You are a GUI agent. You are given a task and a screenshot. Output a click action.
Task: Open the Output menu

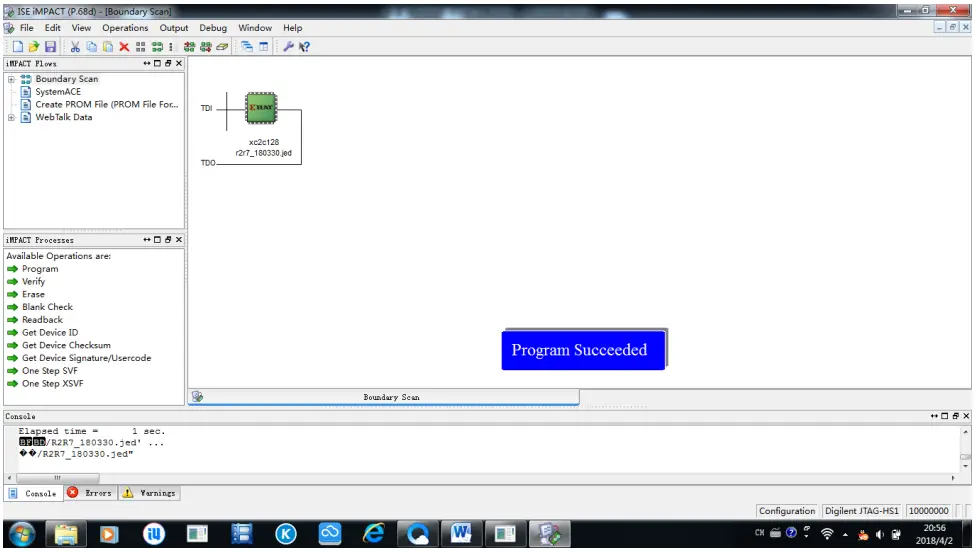173,28
